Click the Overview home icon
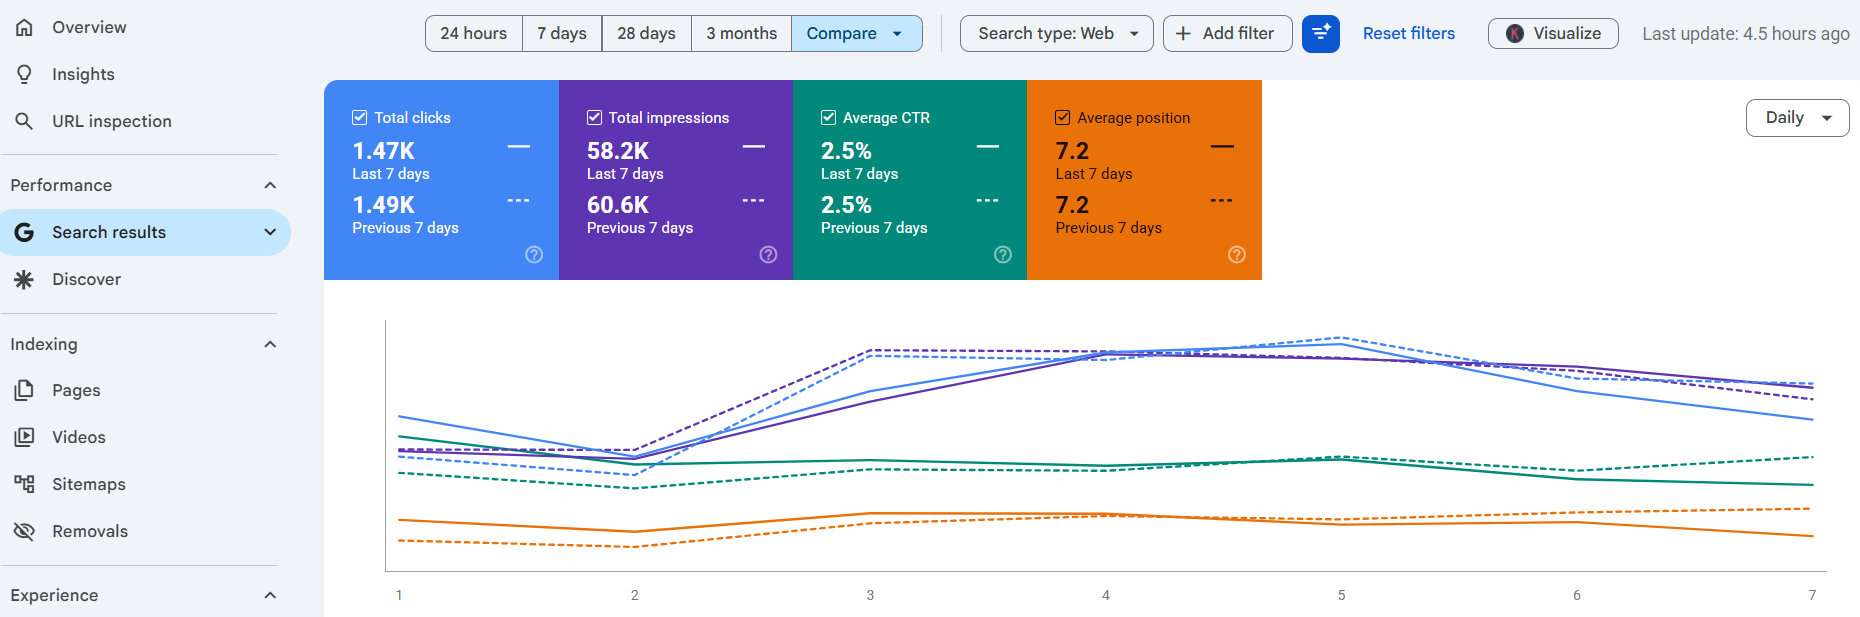 pos(24,27)
